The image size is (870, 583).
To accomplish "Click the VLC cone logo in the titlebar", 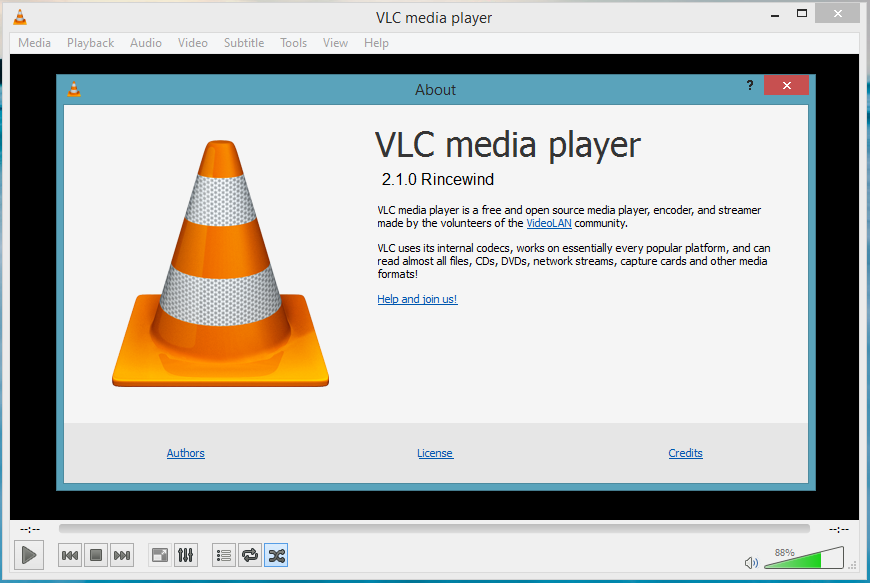I will coord(19,16).
